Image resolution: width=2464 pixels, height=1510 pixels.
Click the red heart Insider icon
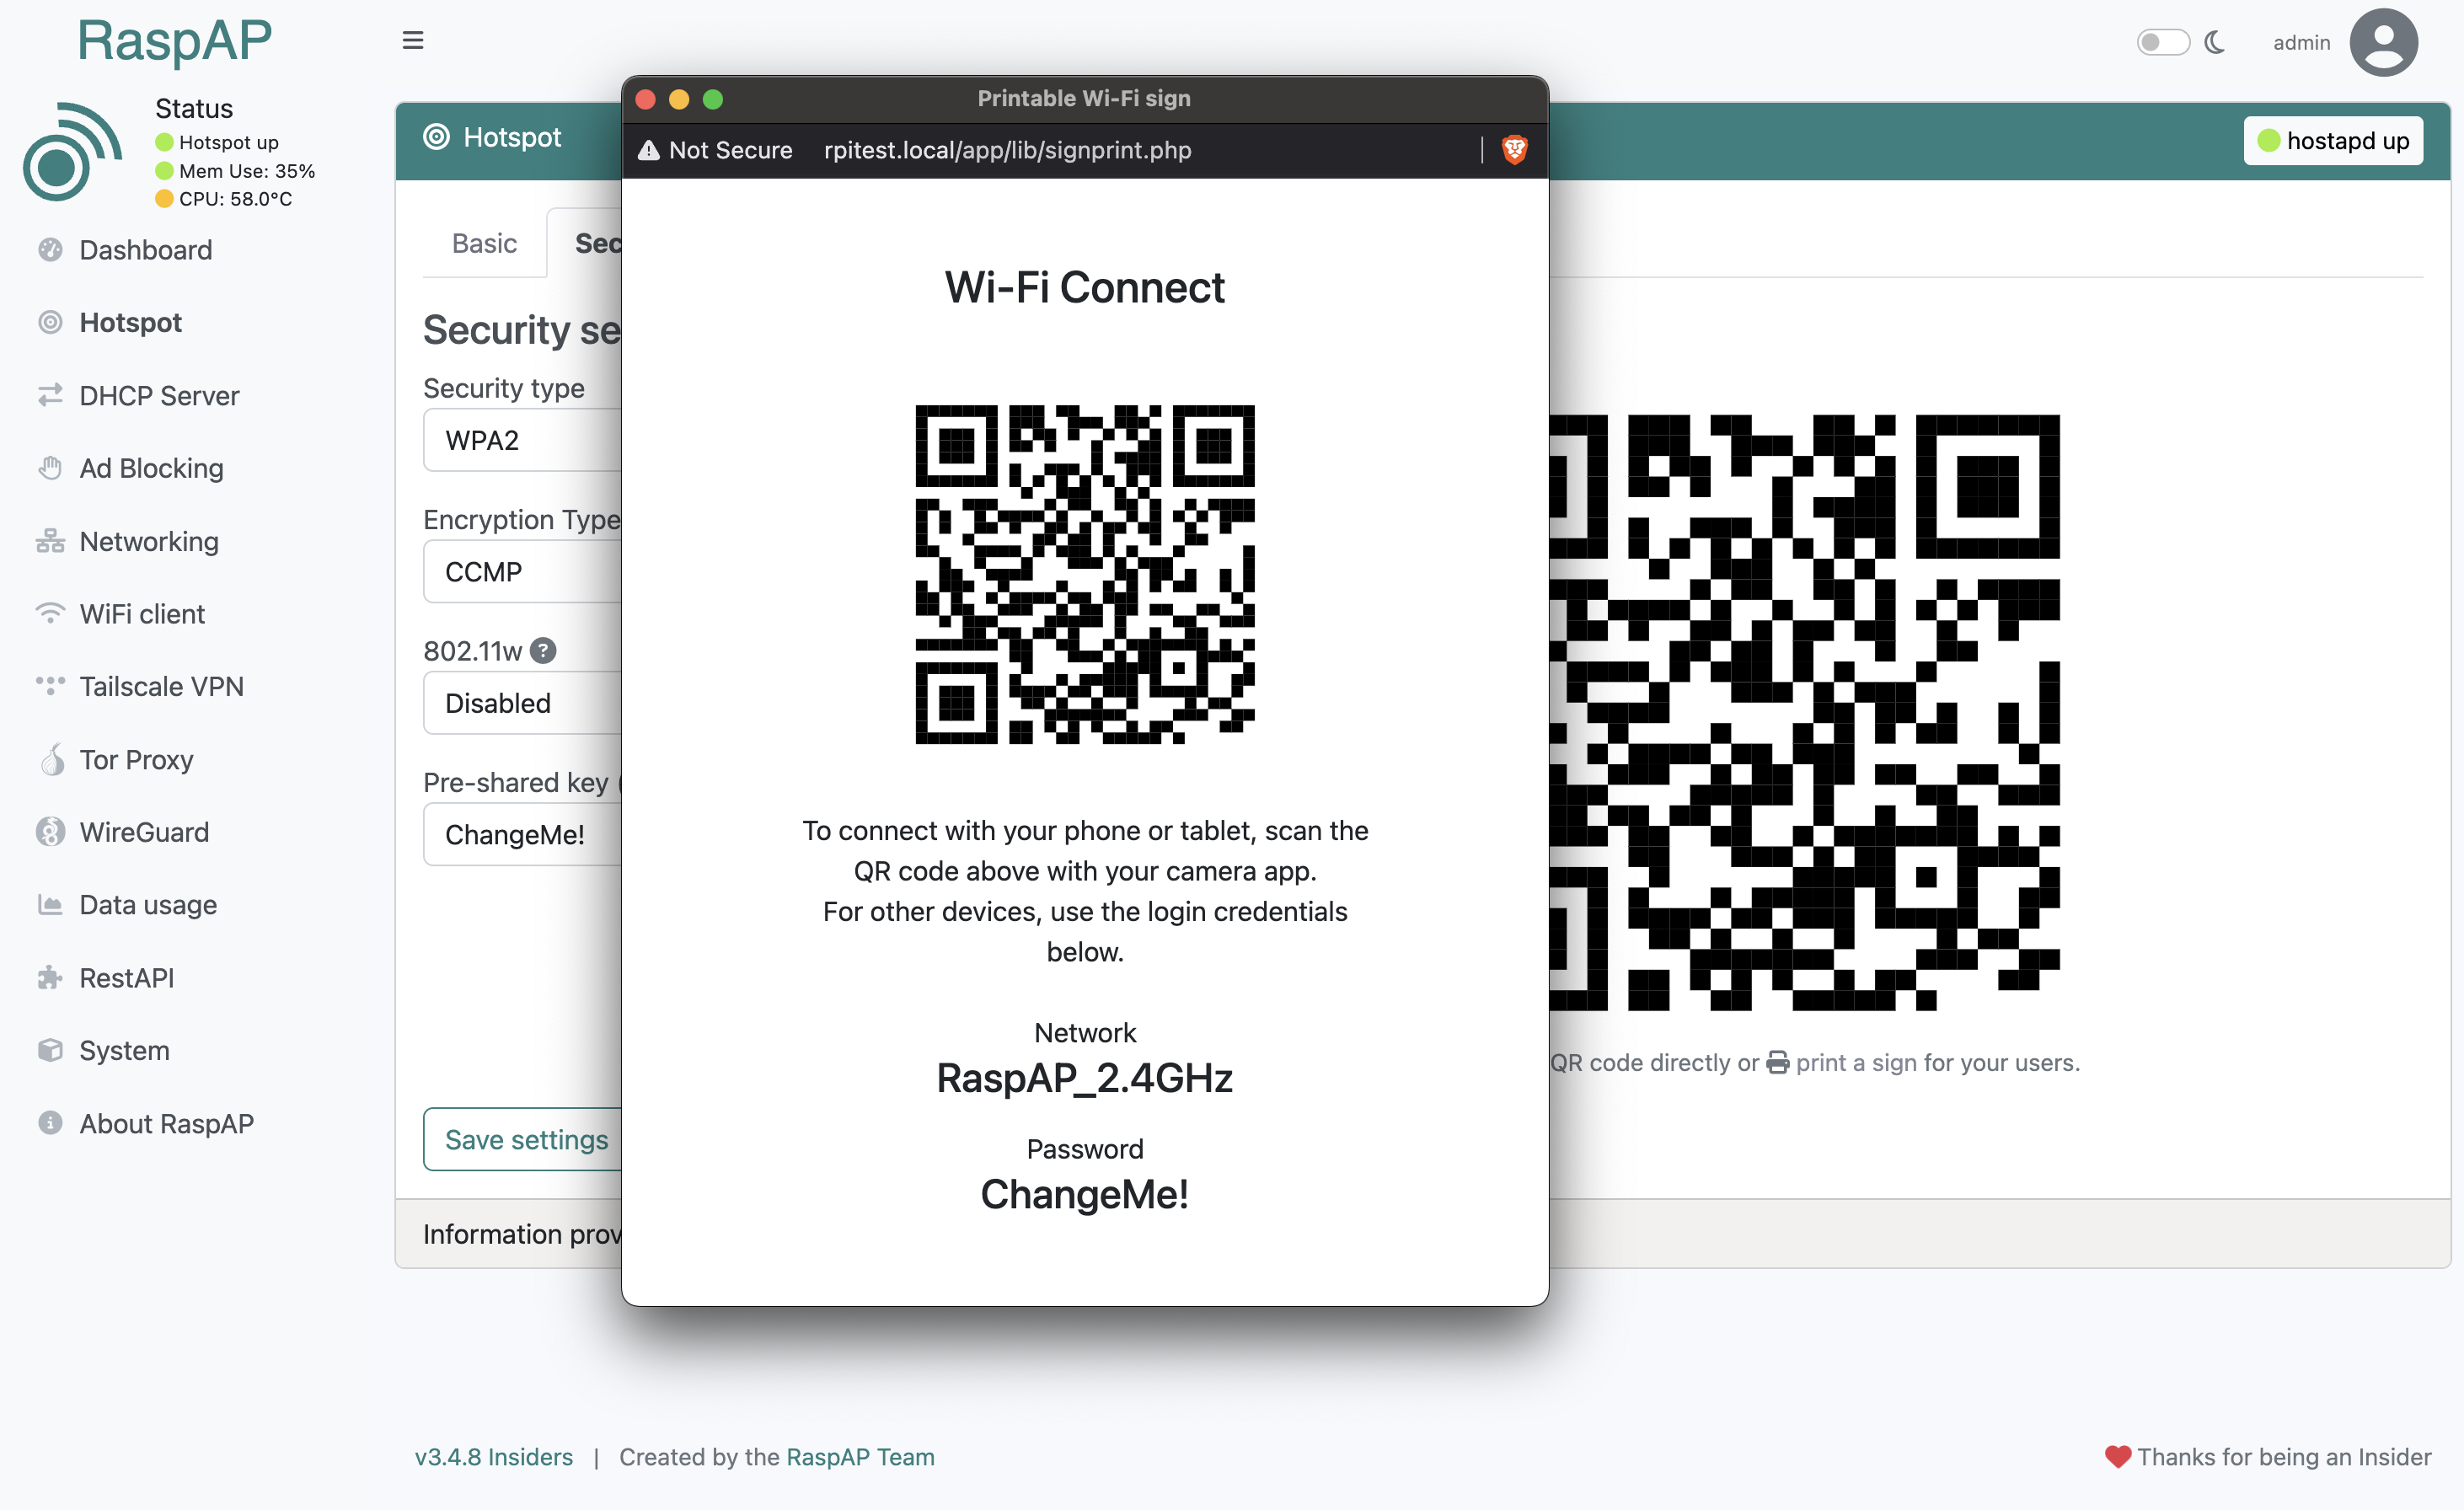click(x=2117, y=1457)
